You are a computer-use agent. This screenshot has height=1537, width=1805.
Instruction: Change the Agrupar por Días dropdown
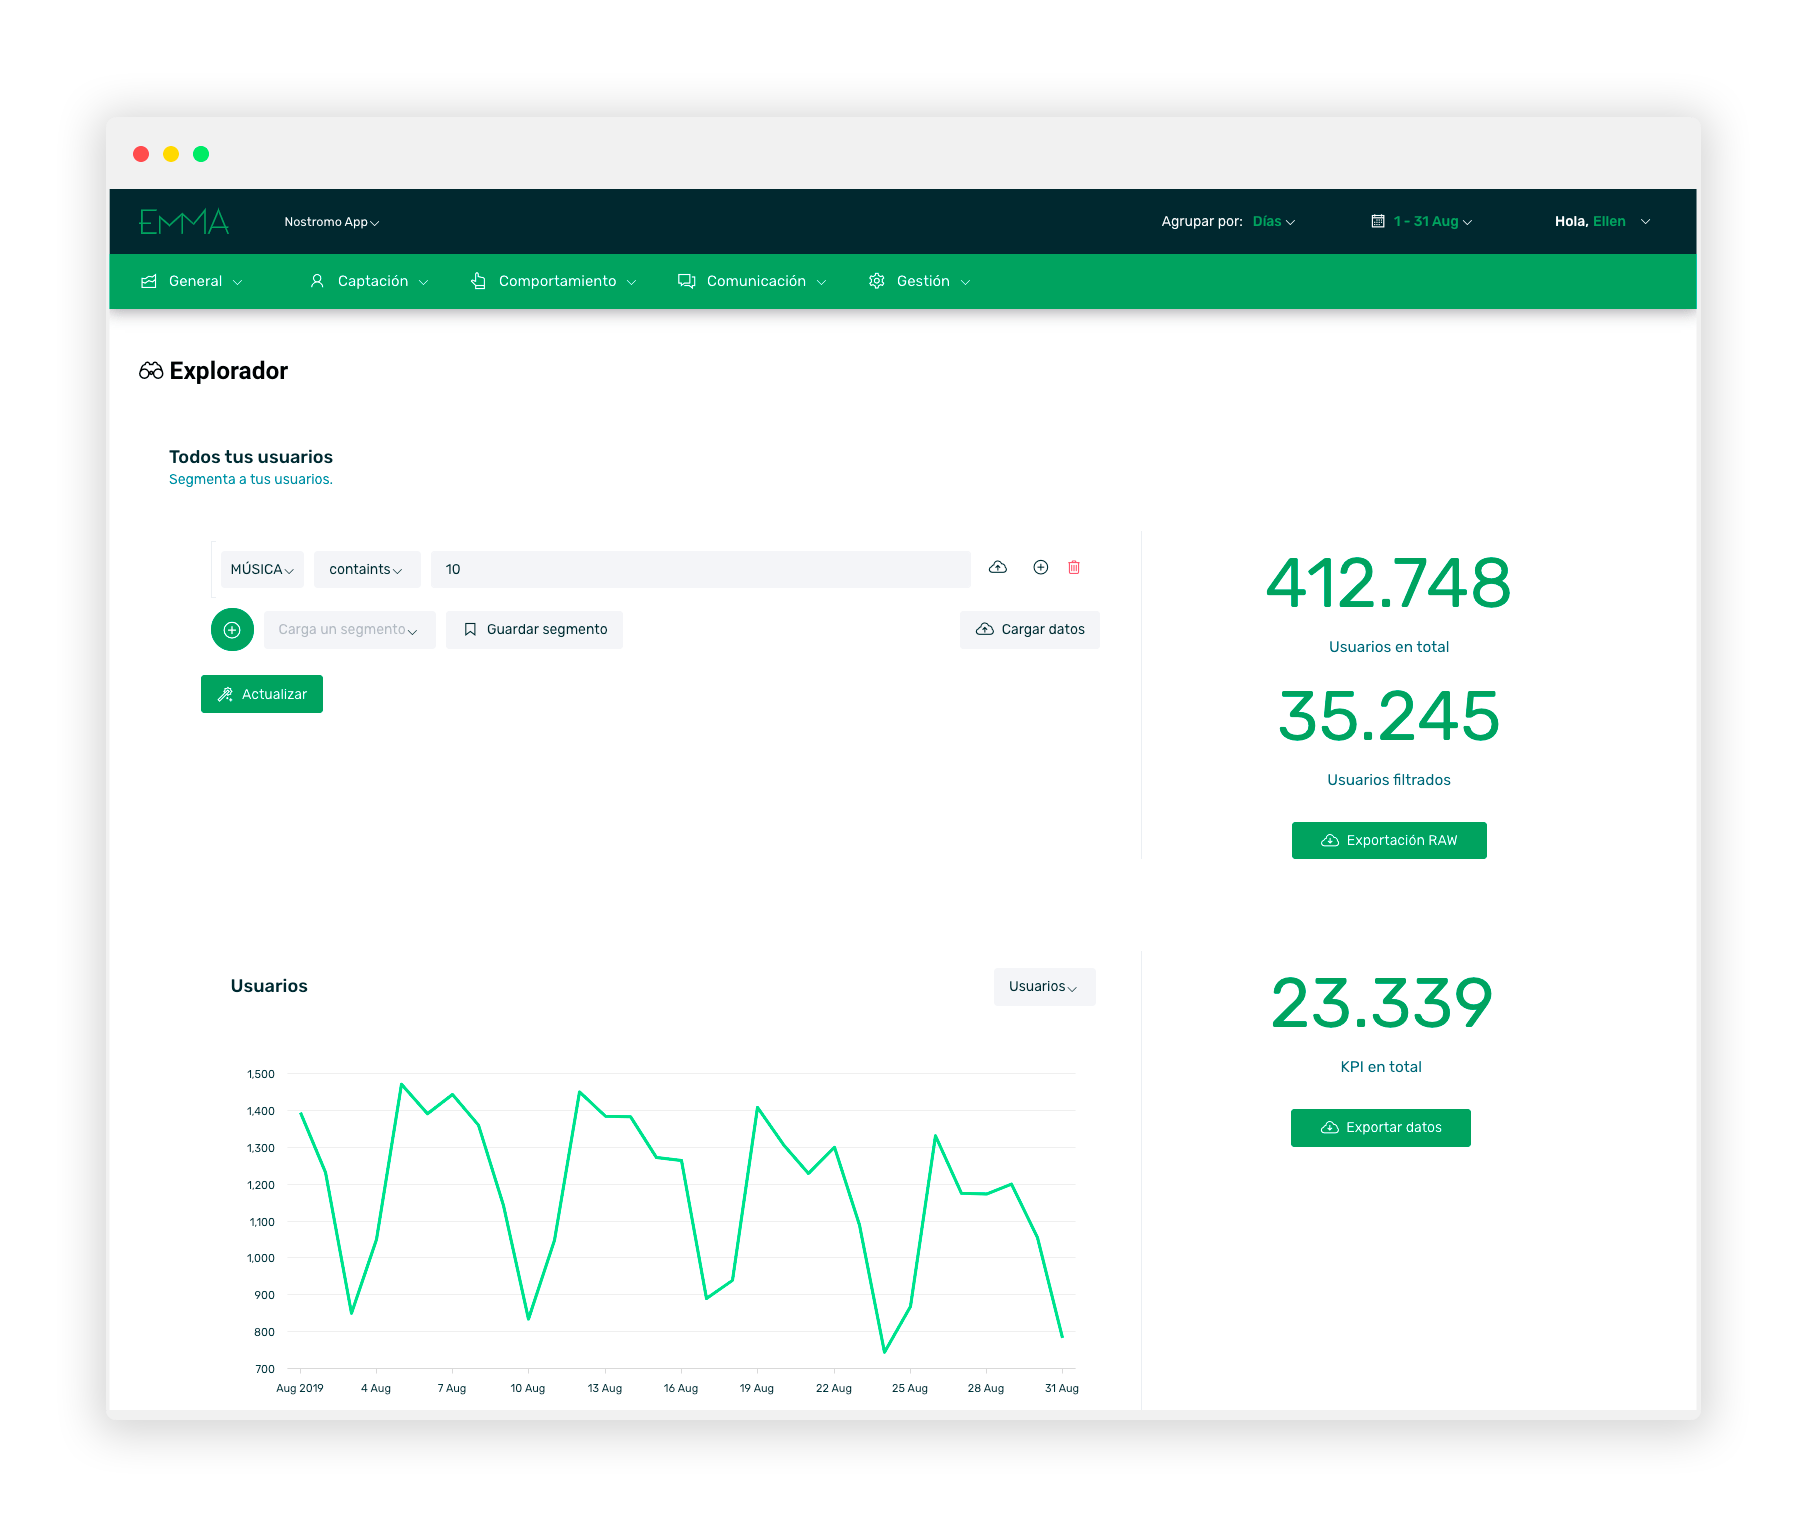pos(1273,221)
